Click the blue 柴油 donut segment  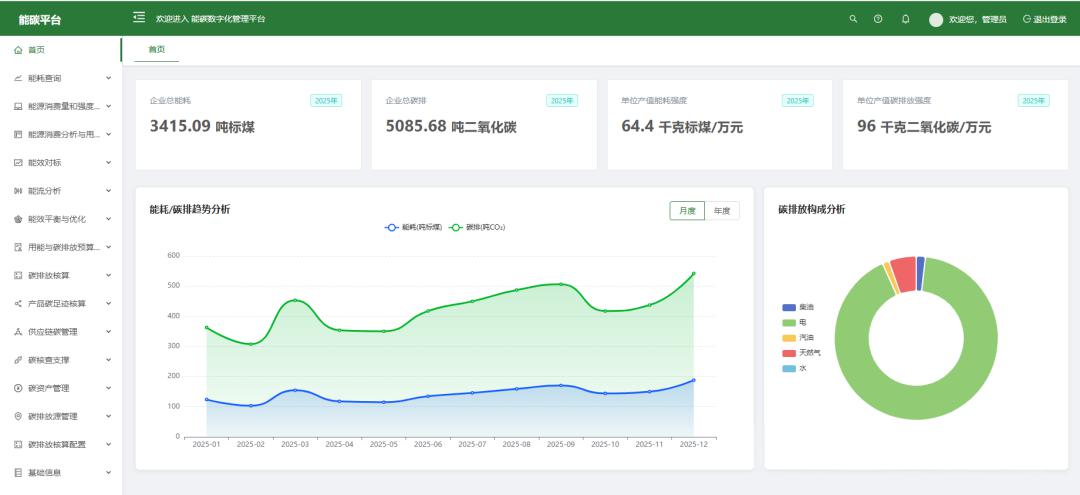[x=921, y=273]
